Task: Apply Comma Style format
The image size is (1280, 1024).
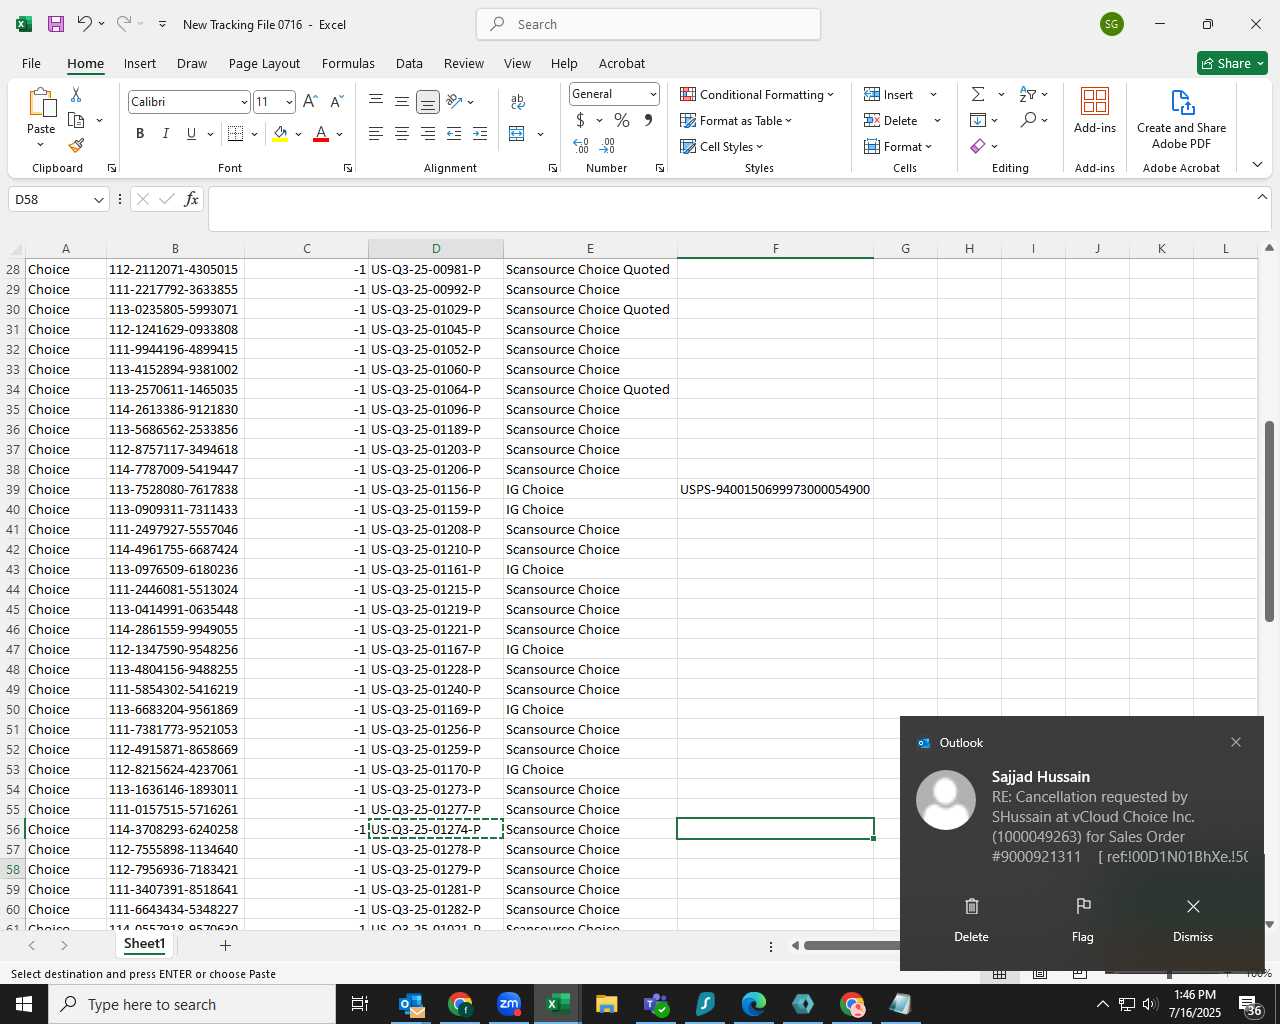Action: pyautogui.click(x=648, y=120)
